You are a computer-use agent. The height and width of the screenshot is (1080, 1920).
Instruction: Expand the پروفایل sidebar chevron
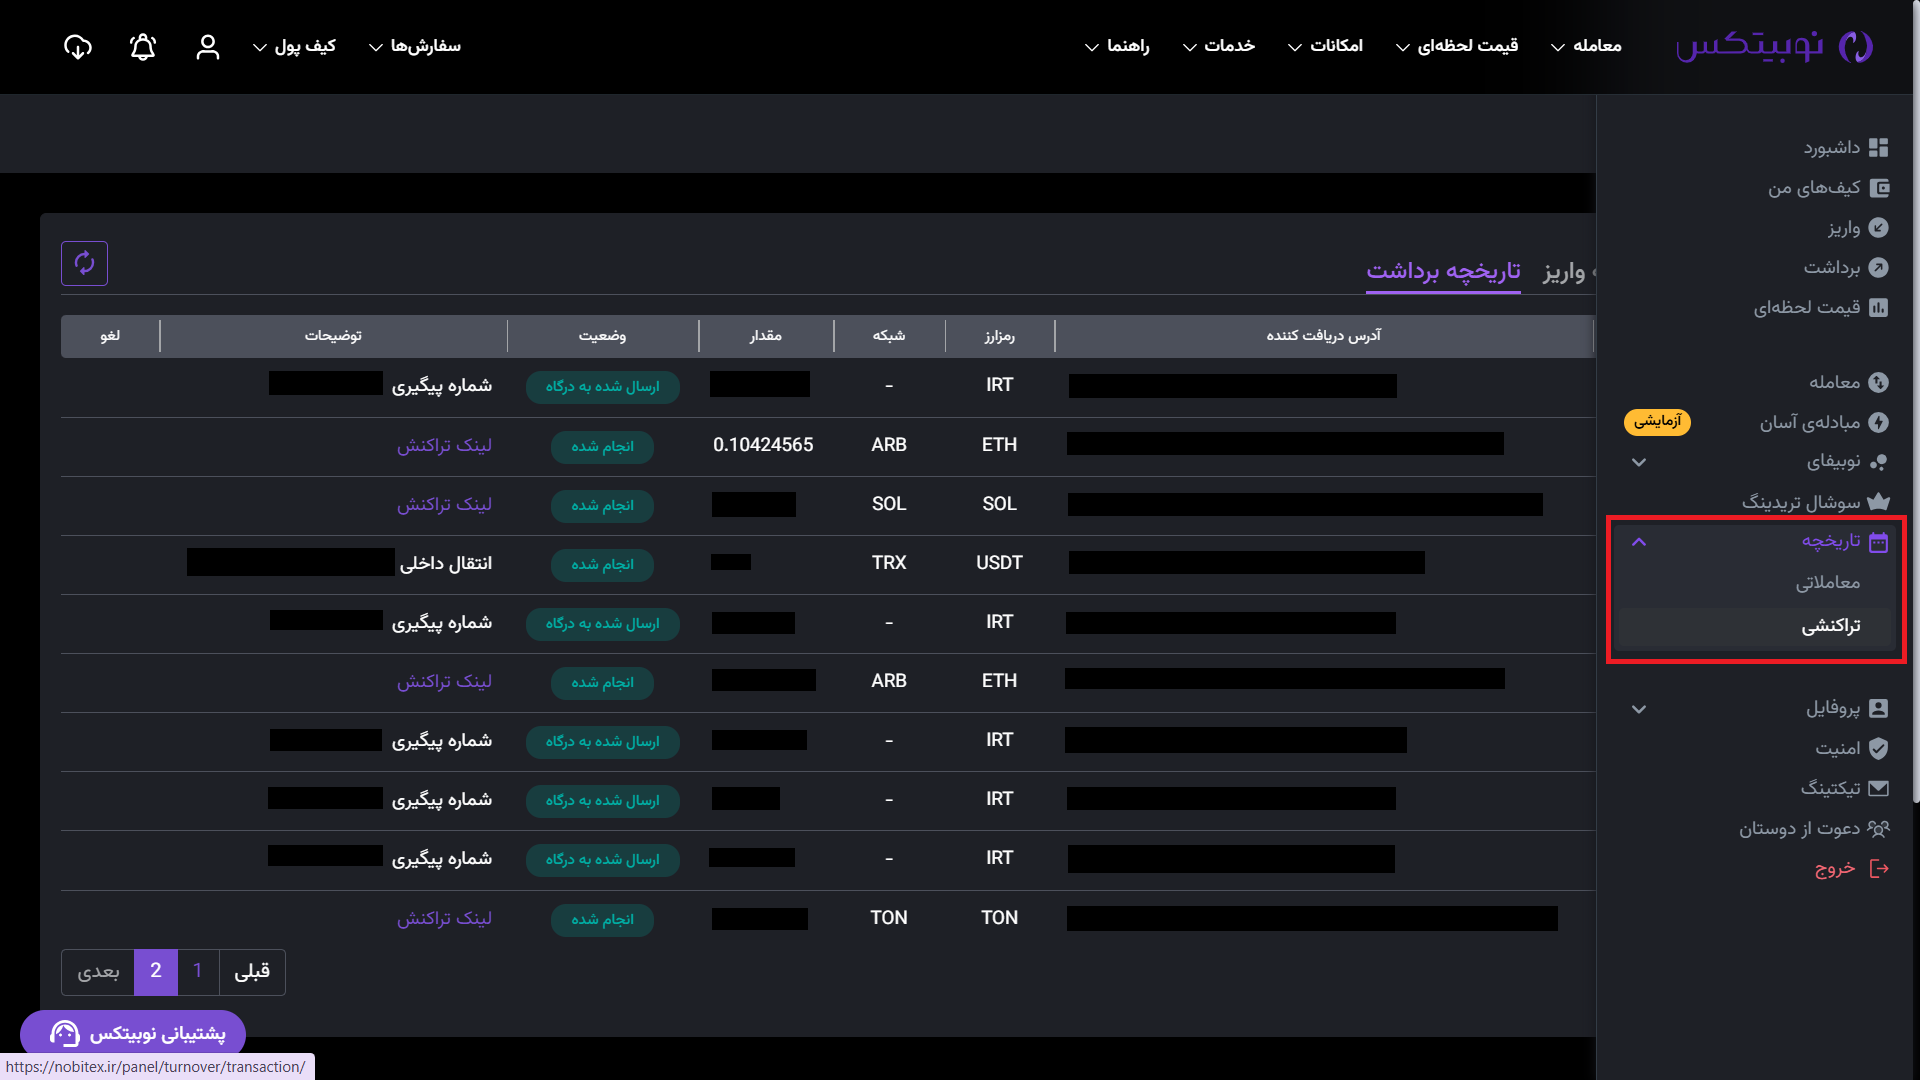tap(1638, 709)
